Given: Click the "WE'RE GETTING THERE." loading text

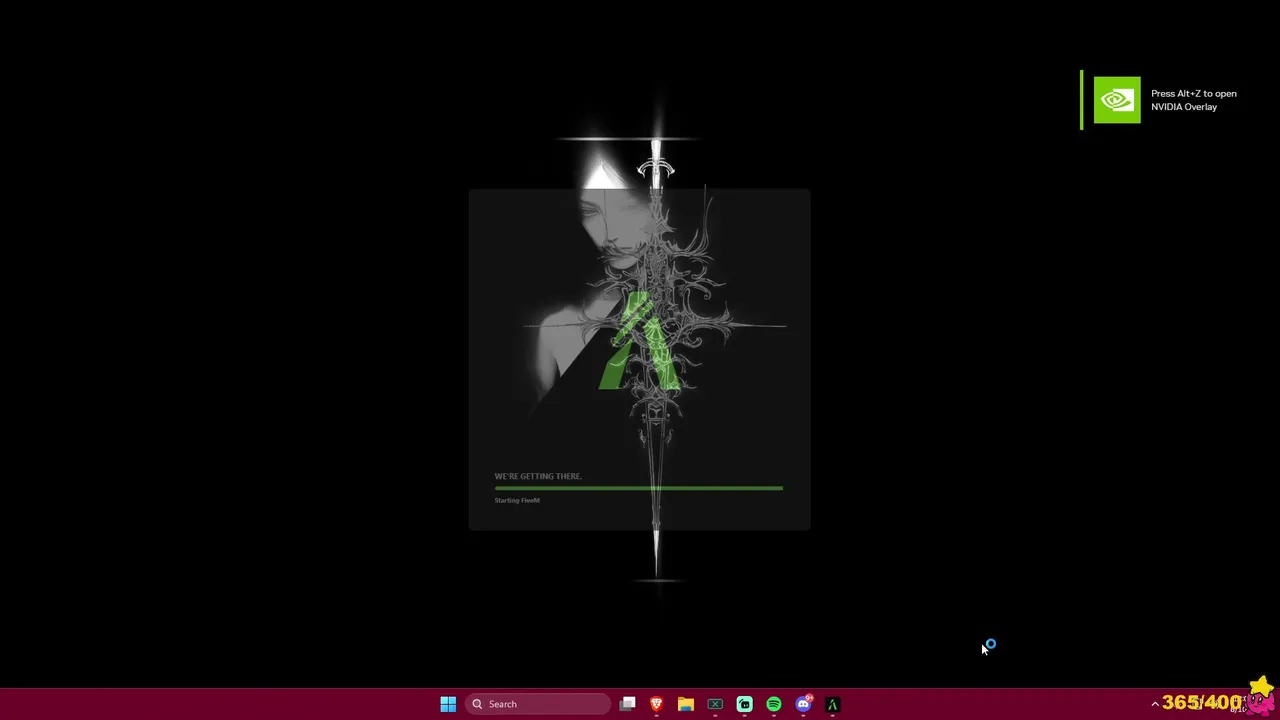Looking at the screenshot, I should point(538,476).
